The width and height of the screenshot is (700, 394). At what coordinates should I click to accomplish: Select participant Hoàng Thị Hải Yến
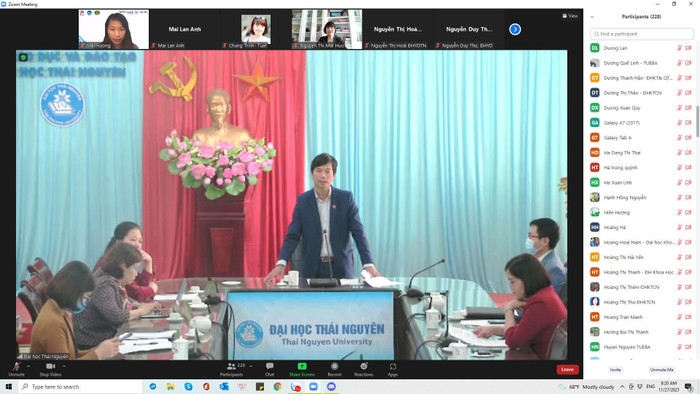(x=641, y=257)
